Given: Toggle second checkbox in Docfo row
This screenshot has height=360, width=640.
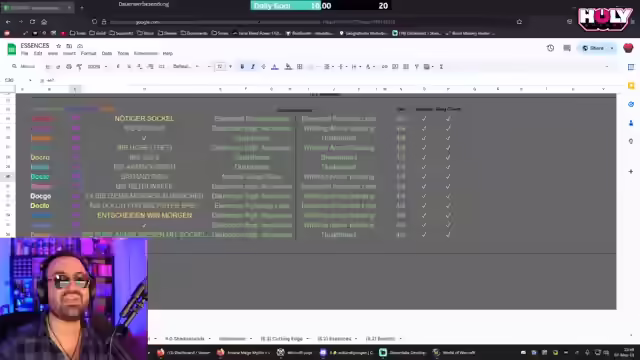Looking at the screenshot, I should pos(448,206).
